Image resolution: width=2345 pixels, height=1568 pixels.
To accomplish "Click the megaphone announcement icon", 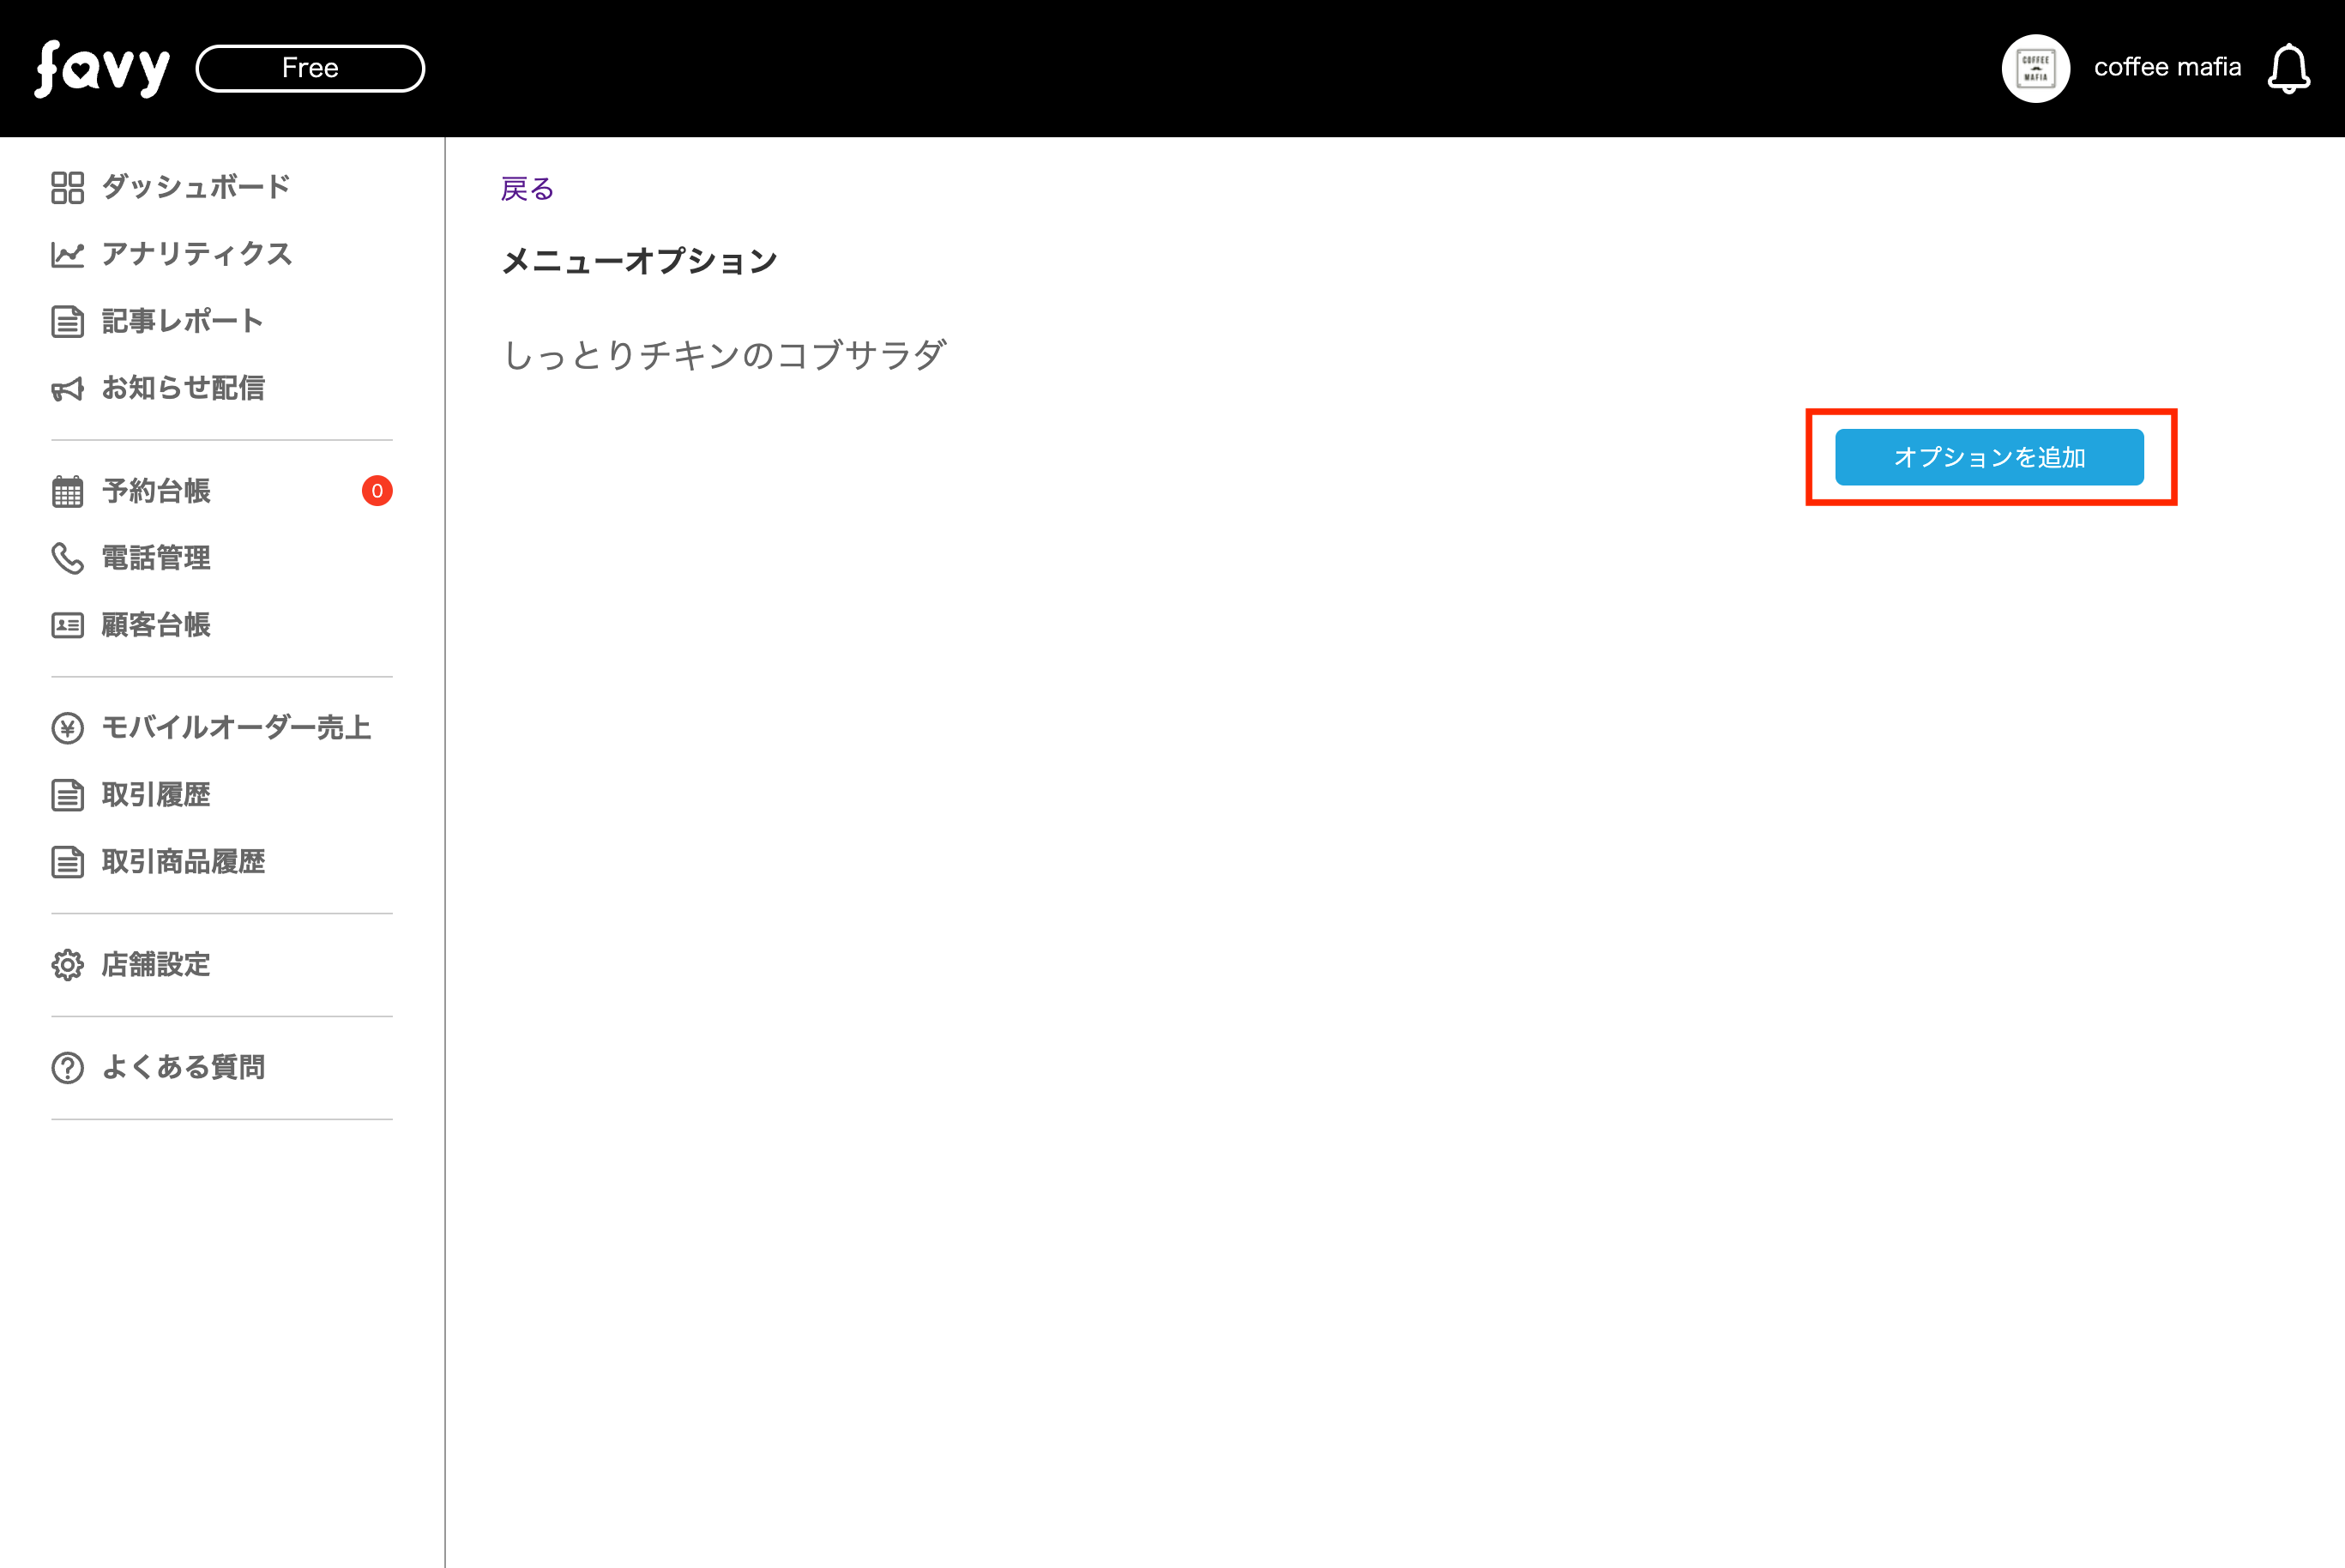I will (x=67, y=389).
